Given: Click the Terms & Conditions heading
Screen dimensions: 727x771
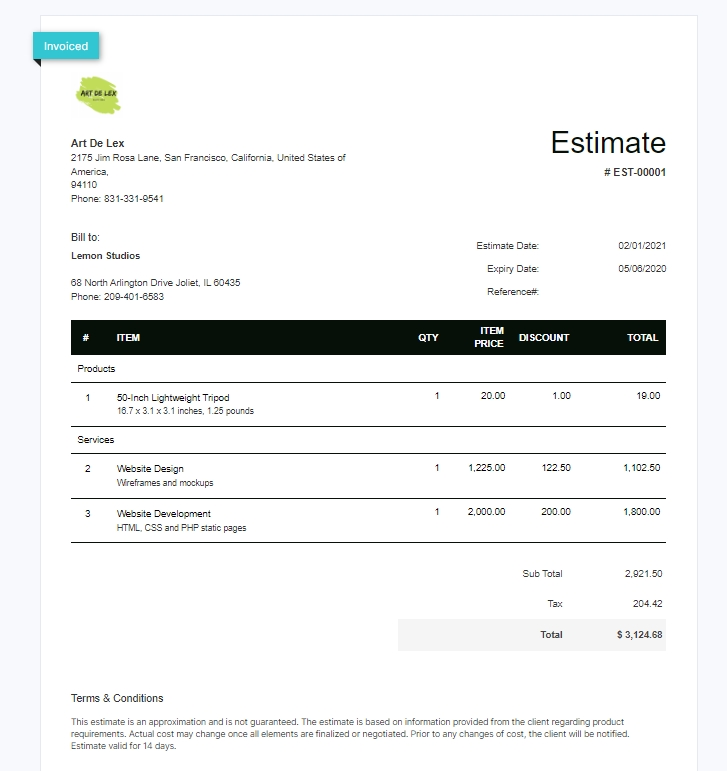Looking at the screenshot, I should [117, 698].
